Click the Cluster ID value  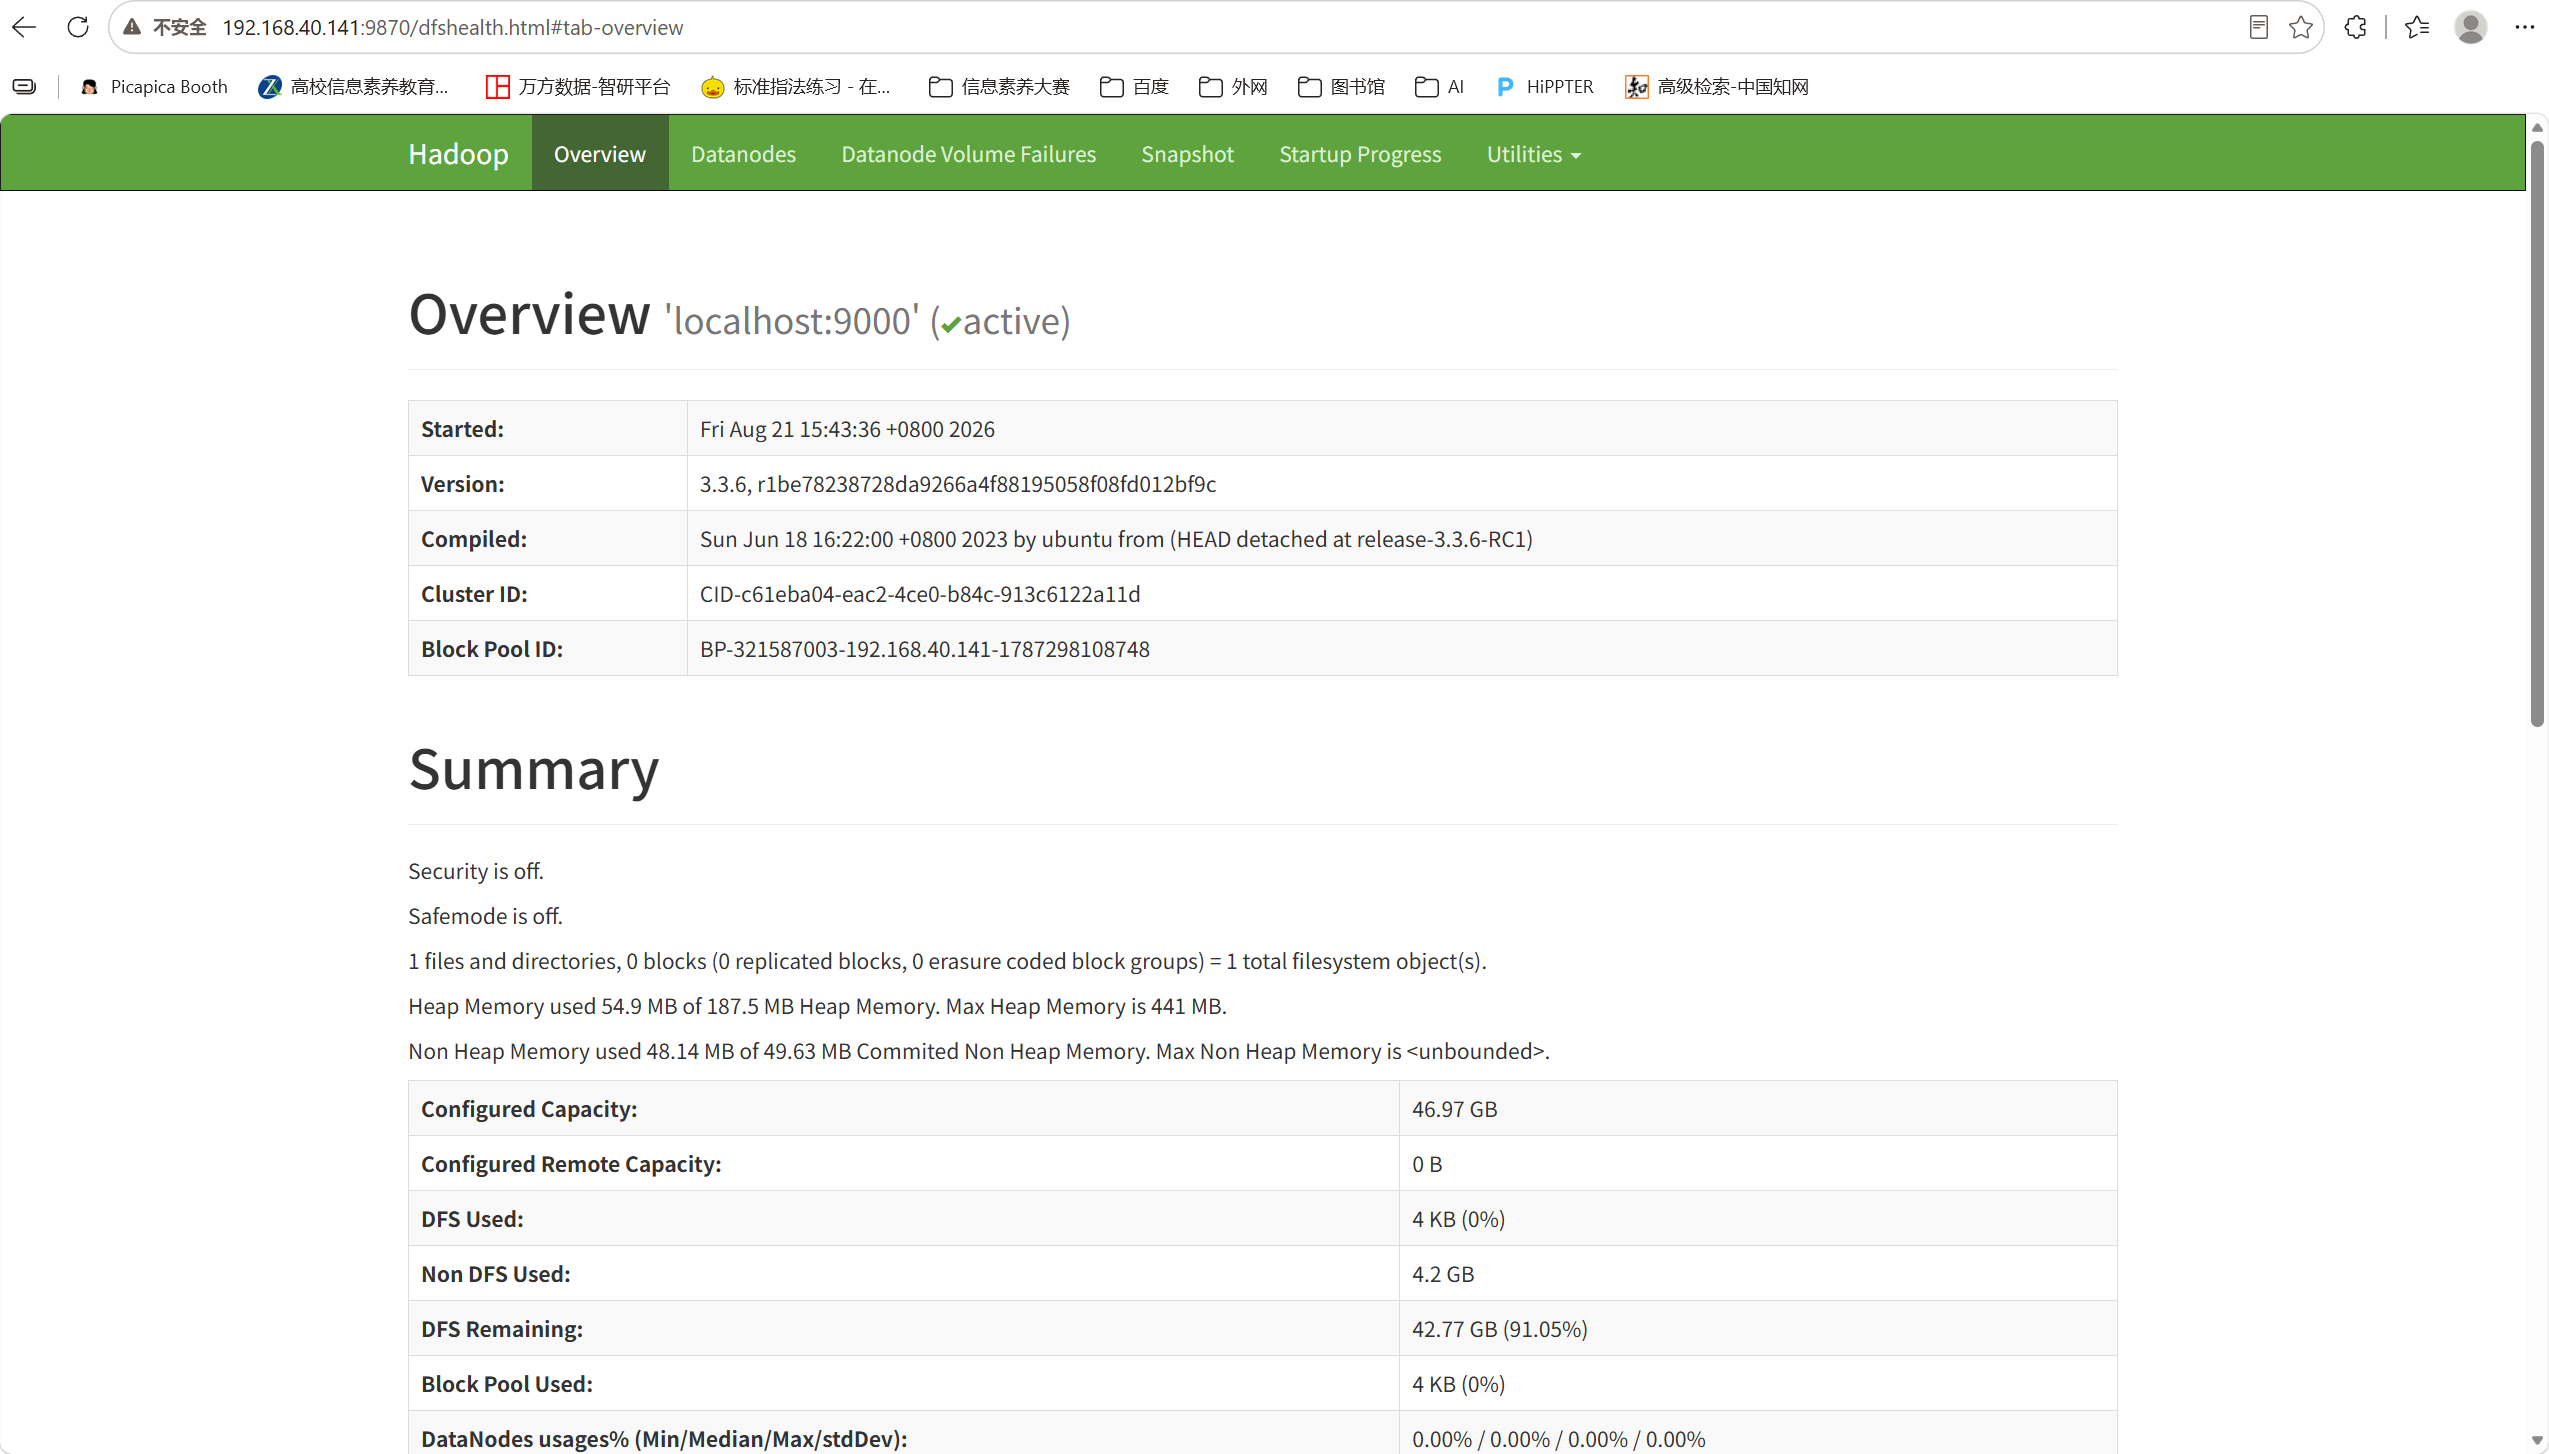pyautogui.click(x=920, y=594)
